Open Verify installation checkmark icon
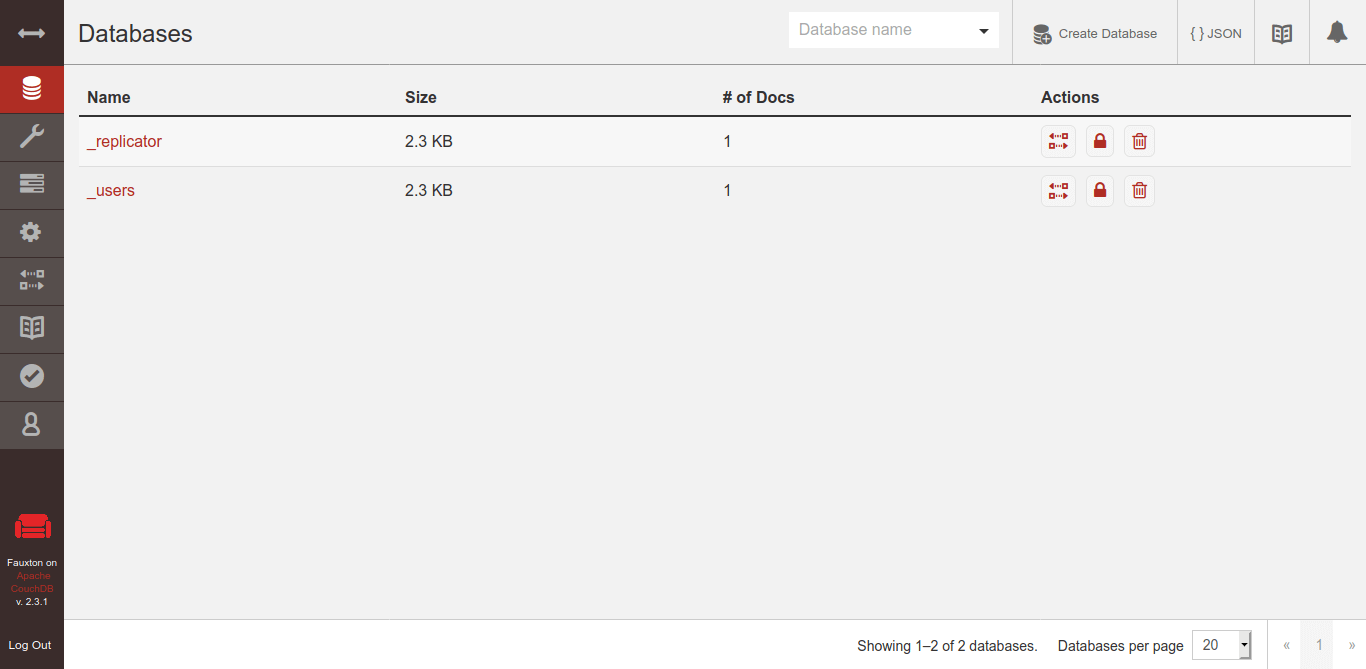1366x669 pixels. 32,376
